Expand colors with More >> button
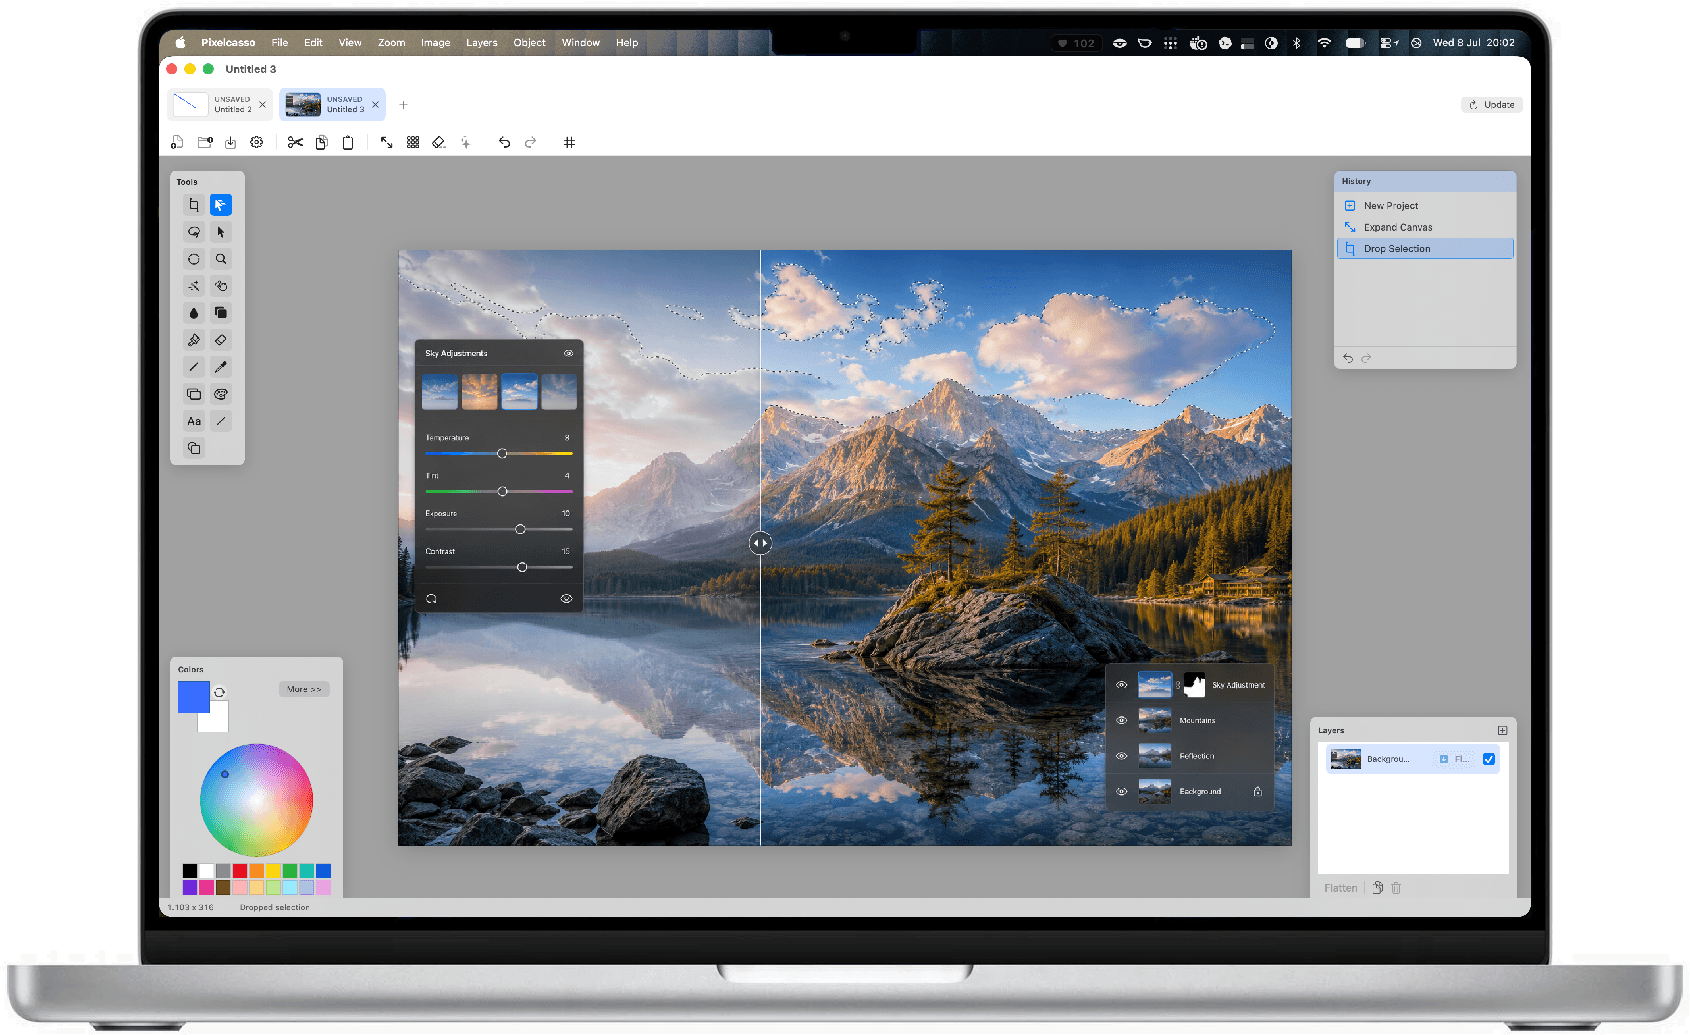The width and height of the screenshot is (1690, 1035). [304, 689]
